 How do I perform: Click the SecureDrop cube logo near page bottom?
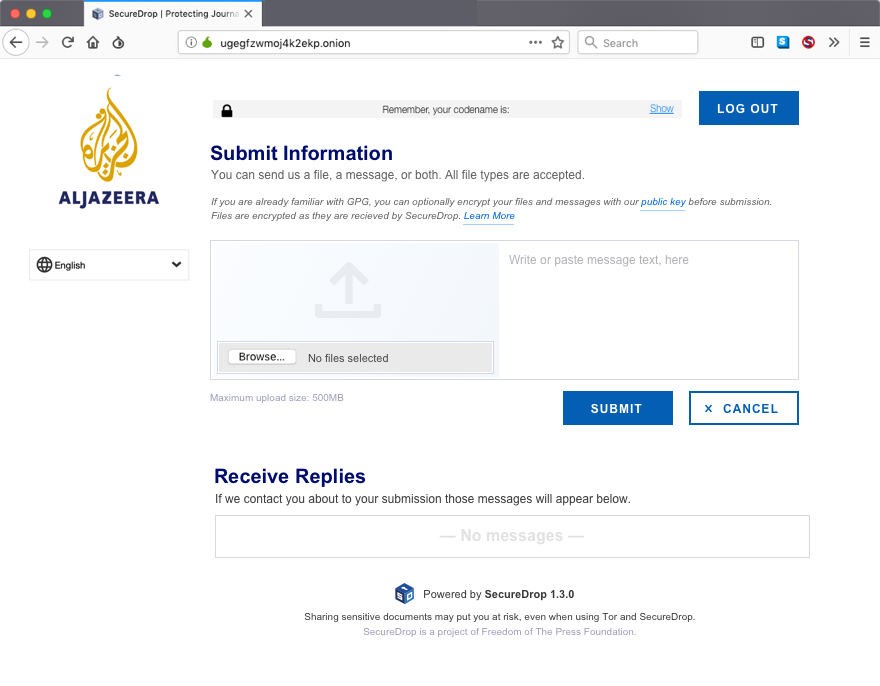405,593
